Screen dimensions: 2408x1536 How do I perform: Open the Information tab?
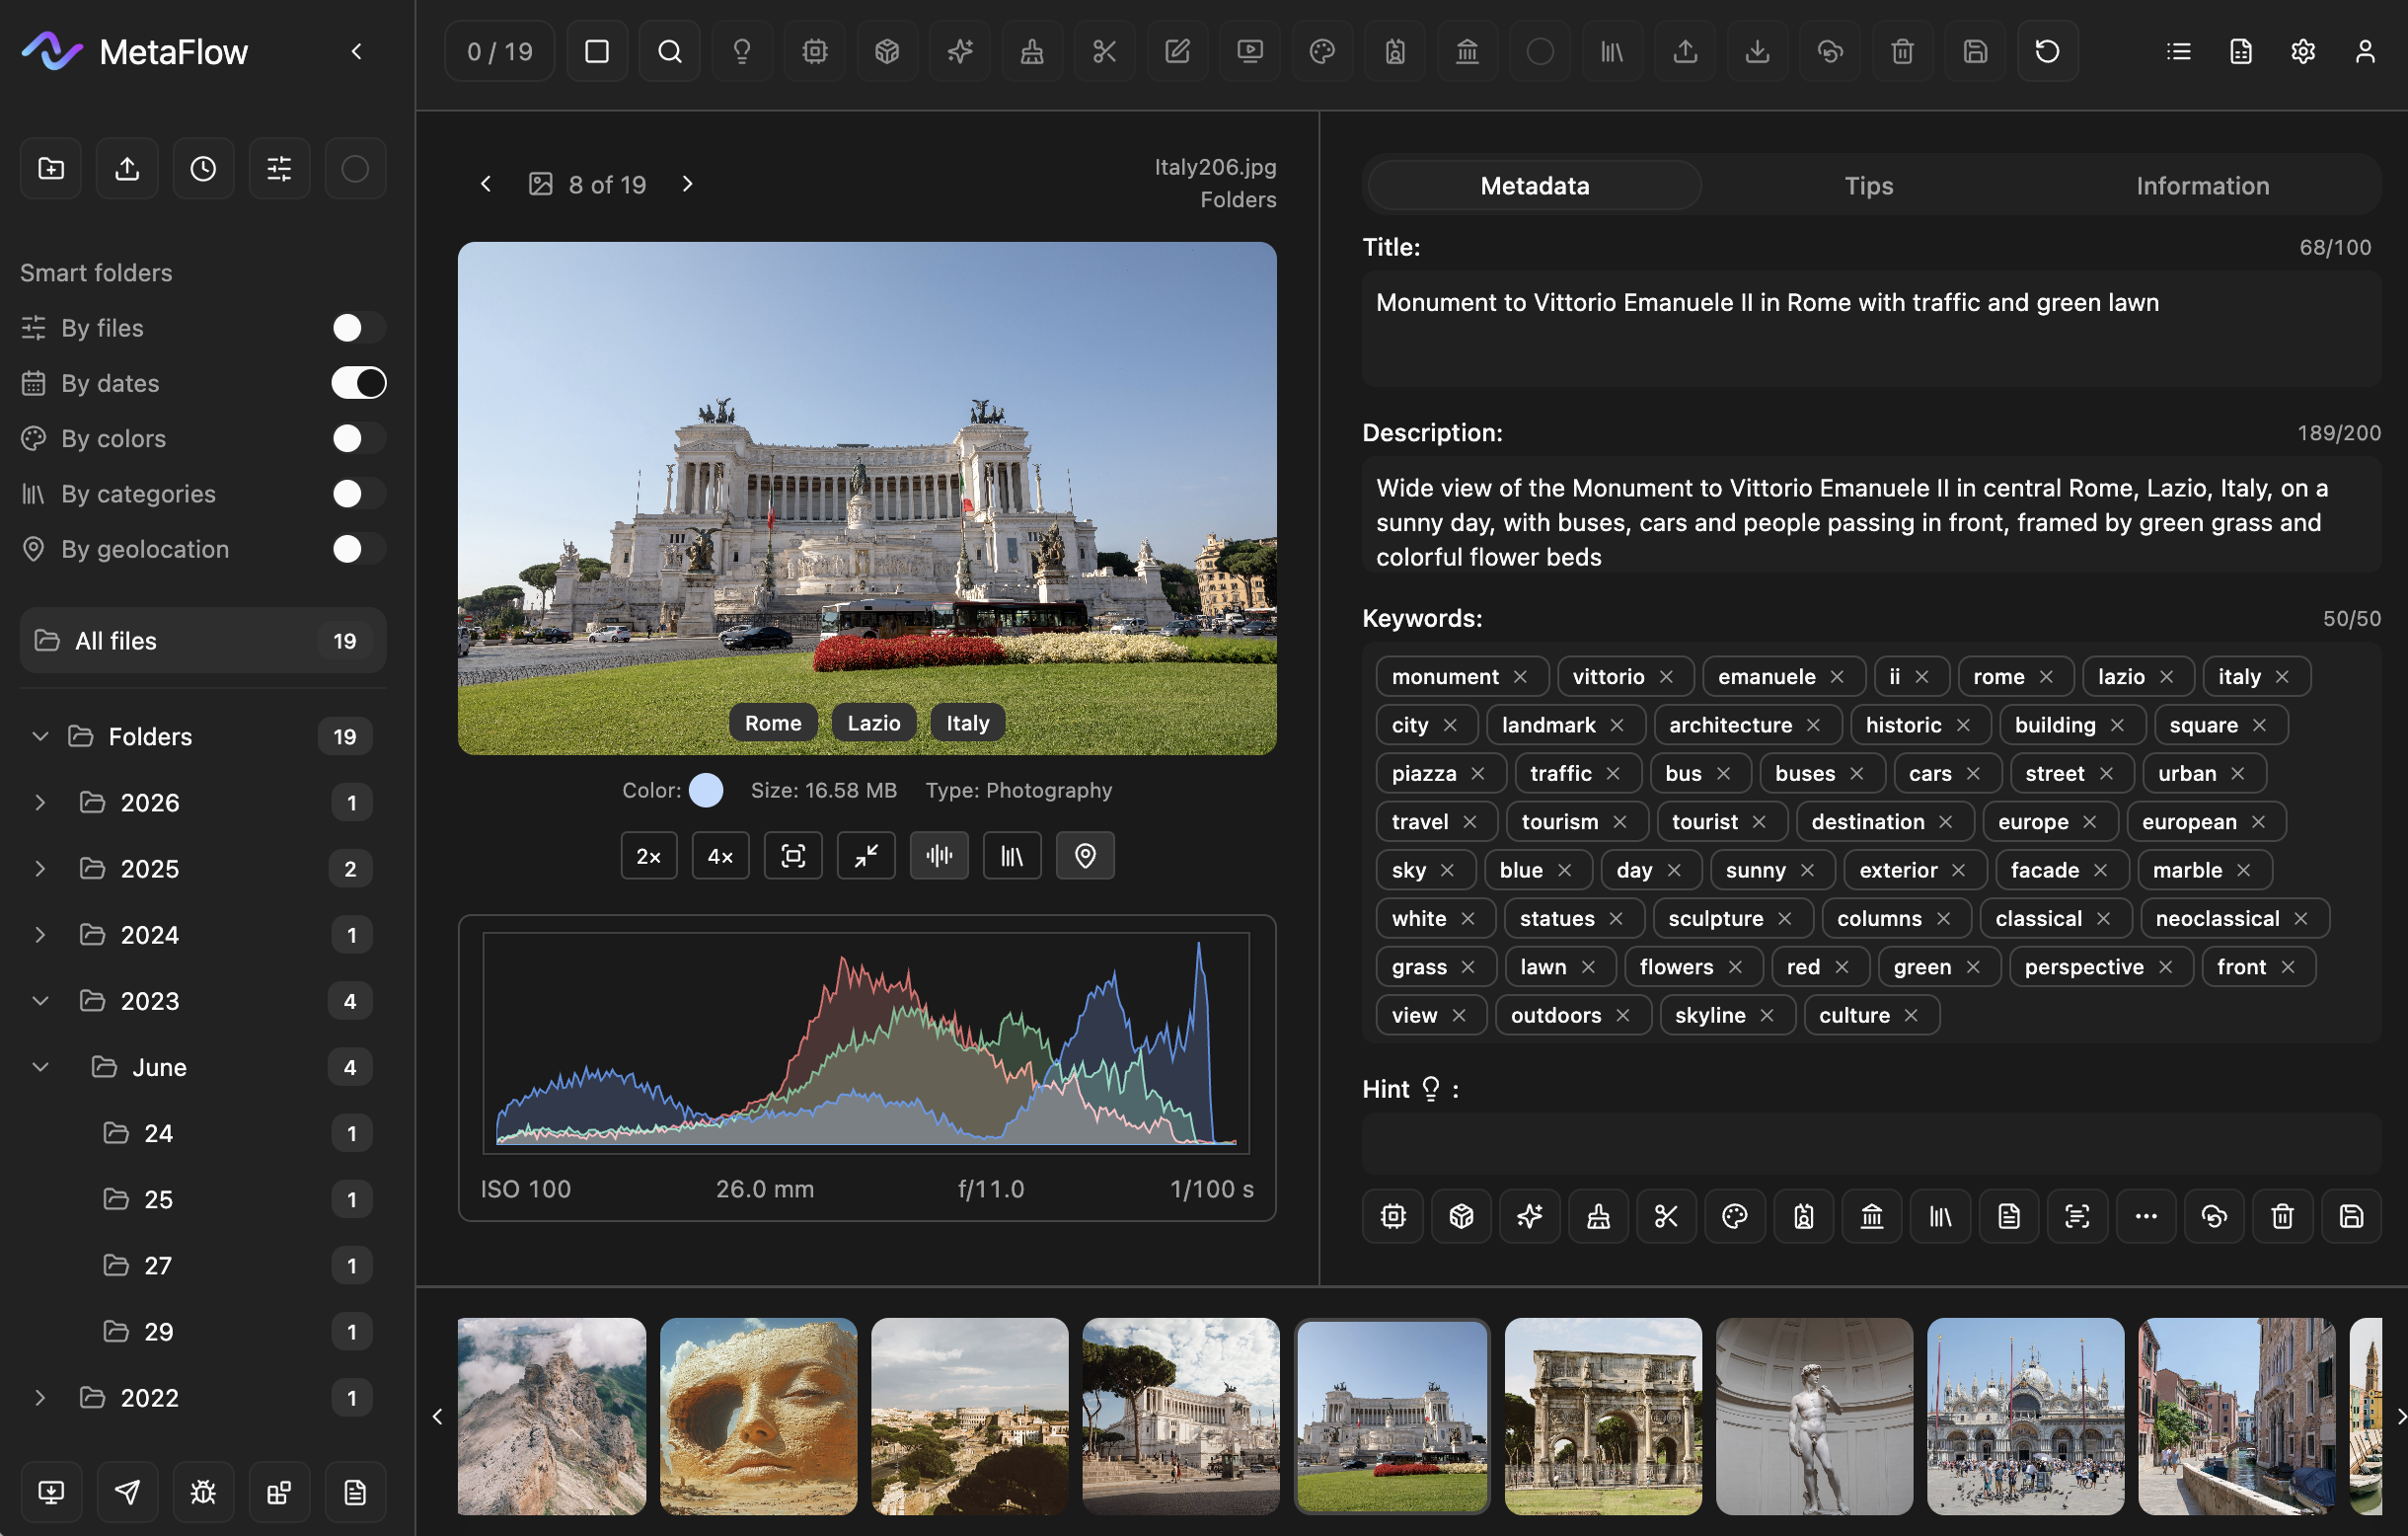click(x=2202, y=185)
